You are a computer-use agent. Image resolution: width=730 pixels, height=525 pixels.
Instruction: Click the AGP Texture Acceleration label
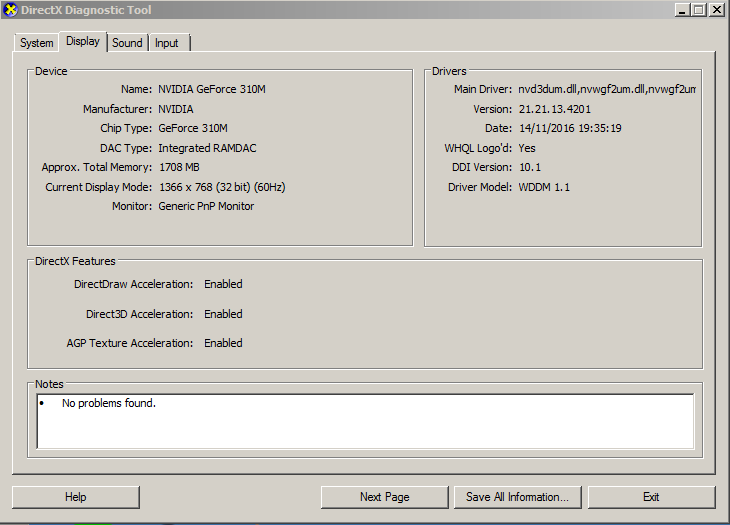130,343
